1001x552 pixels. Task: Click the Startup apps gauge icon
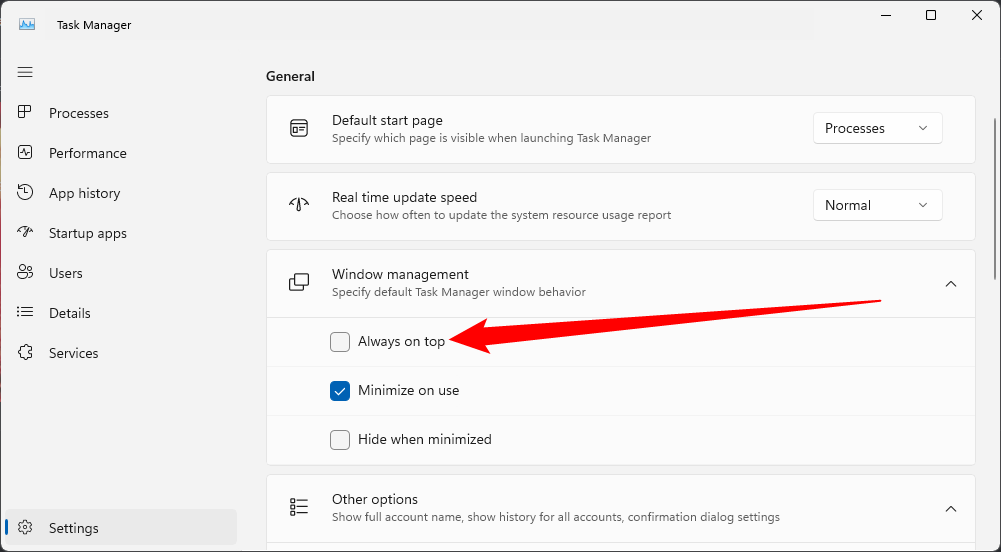coord(25,232)
